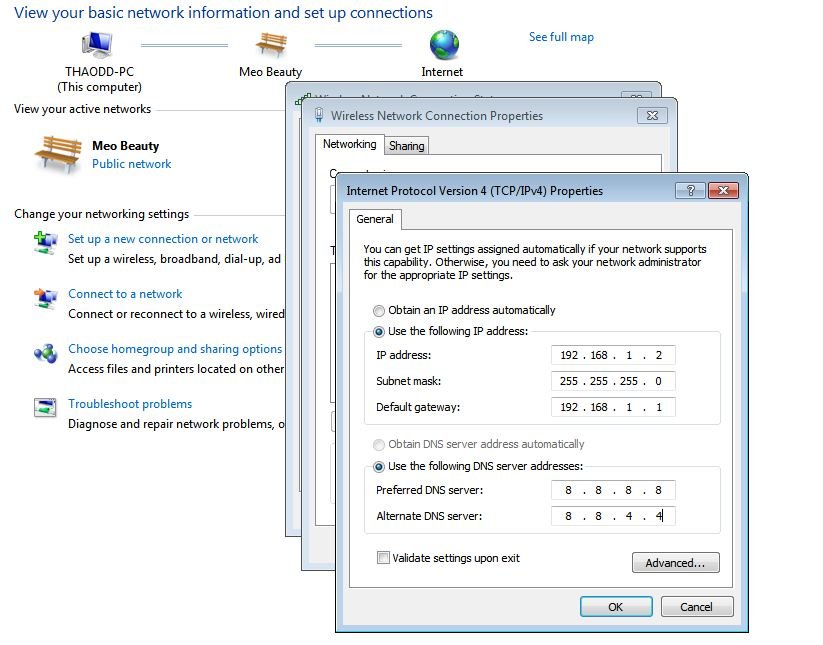This screenshot has width=823, height=645.
Task: Switch to the Networking tab
Action: point(349,144)
